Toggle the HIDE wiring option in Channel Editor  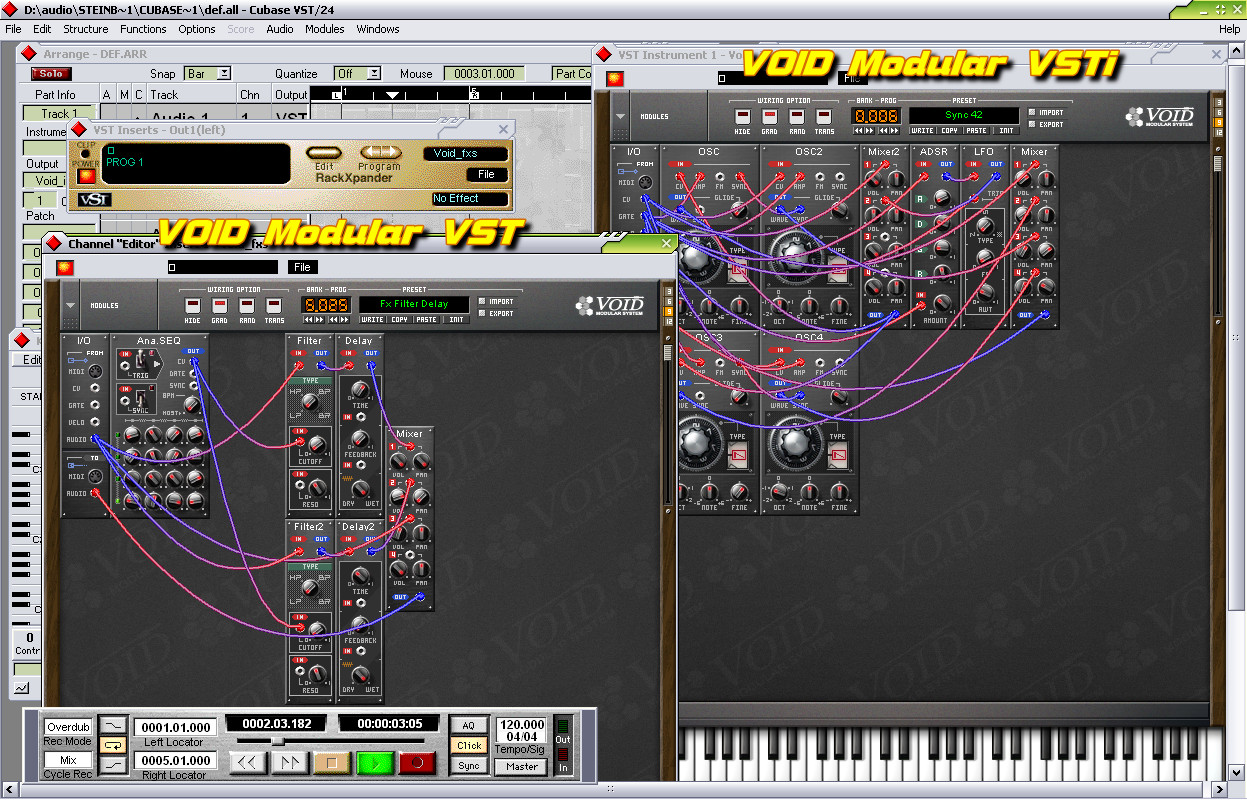point(193,304)
